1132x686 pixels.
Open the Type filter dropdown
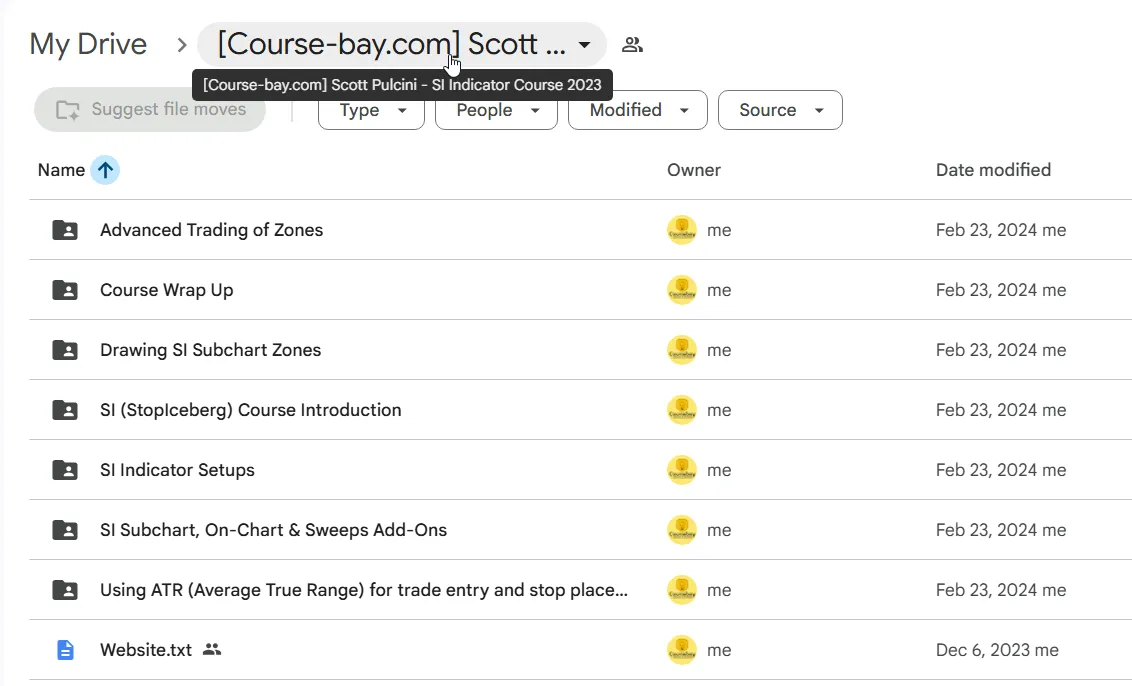(x=371, y=110)
